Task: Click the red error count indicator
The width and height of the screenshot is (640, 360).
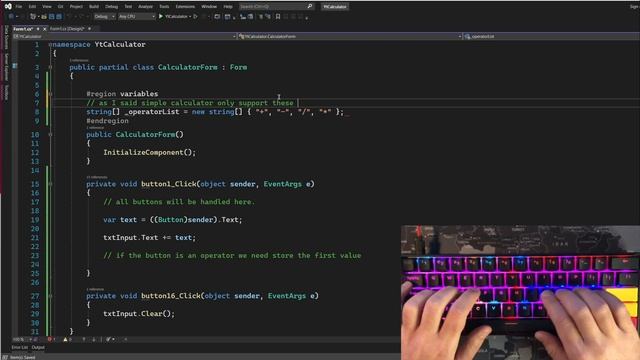Action: [51, 339]
